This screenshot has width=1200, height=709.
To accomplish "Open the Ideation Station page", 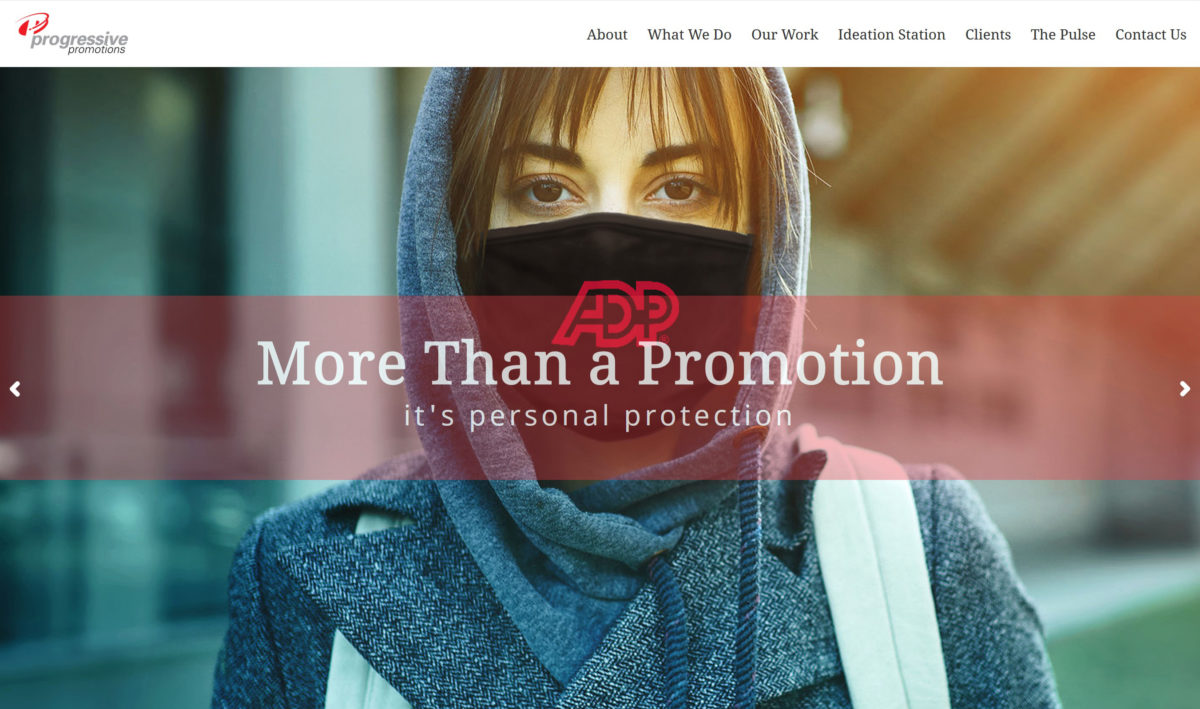I will 891,34.
